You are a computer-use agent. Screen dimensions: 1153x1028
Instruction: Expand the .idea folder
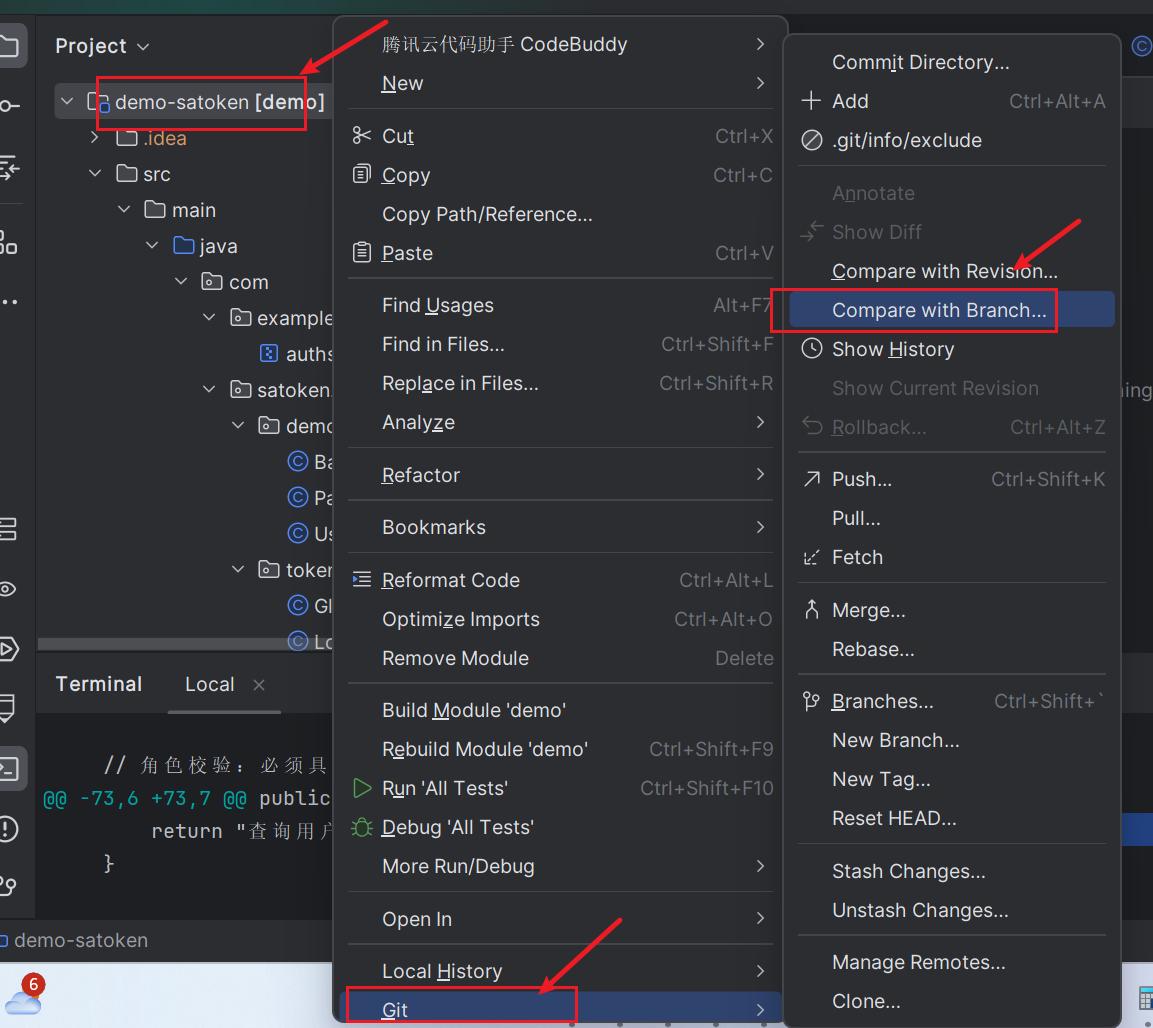point(95,138)
